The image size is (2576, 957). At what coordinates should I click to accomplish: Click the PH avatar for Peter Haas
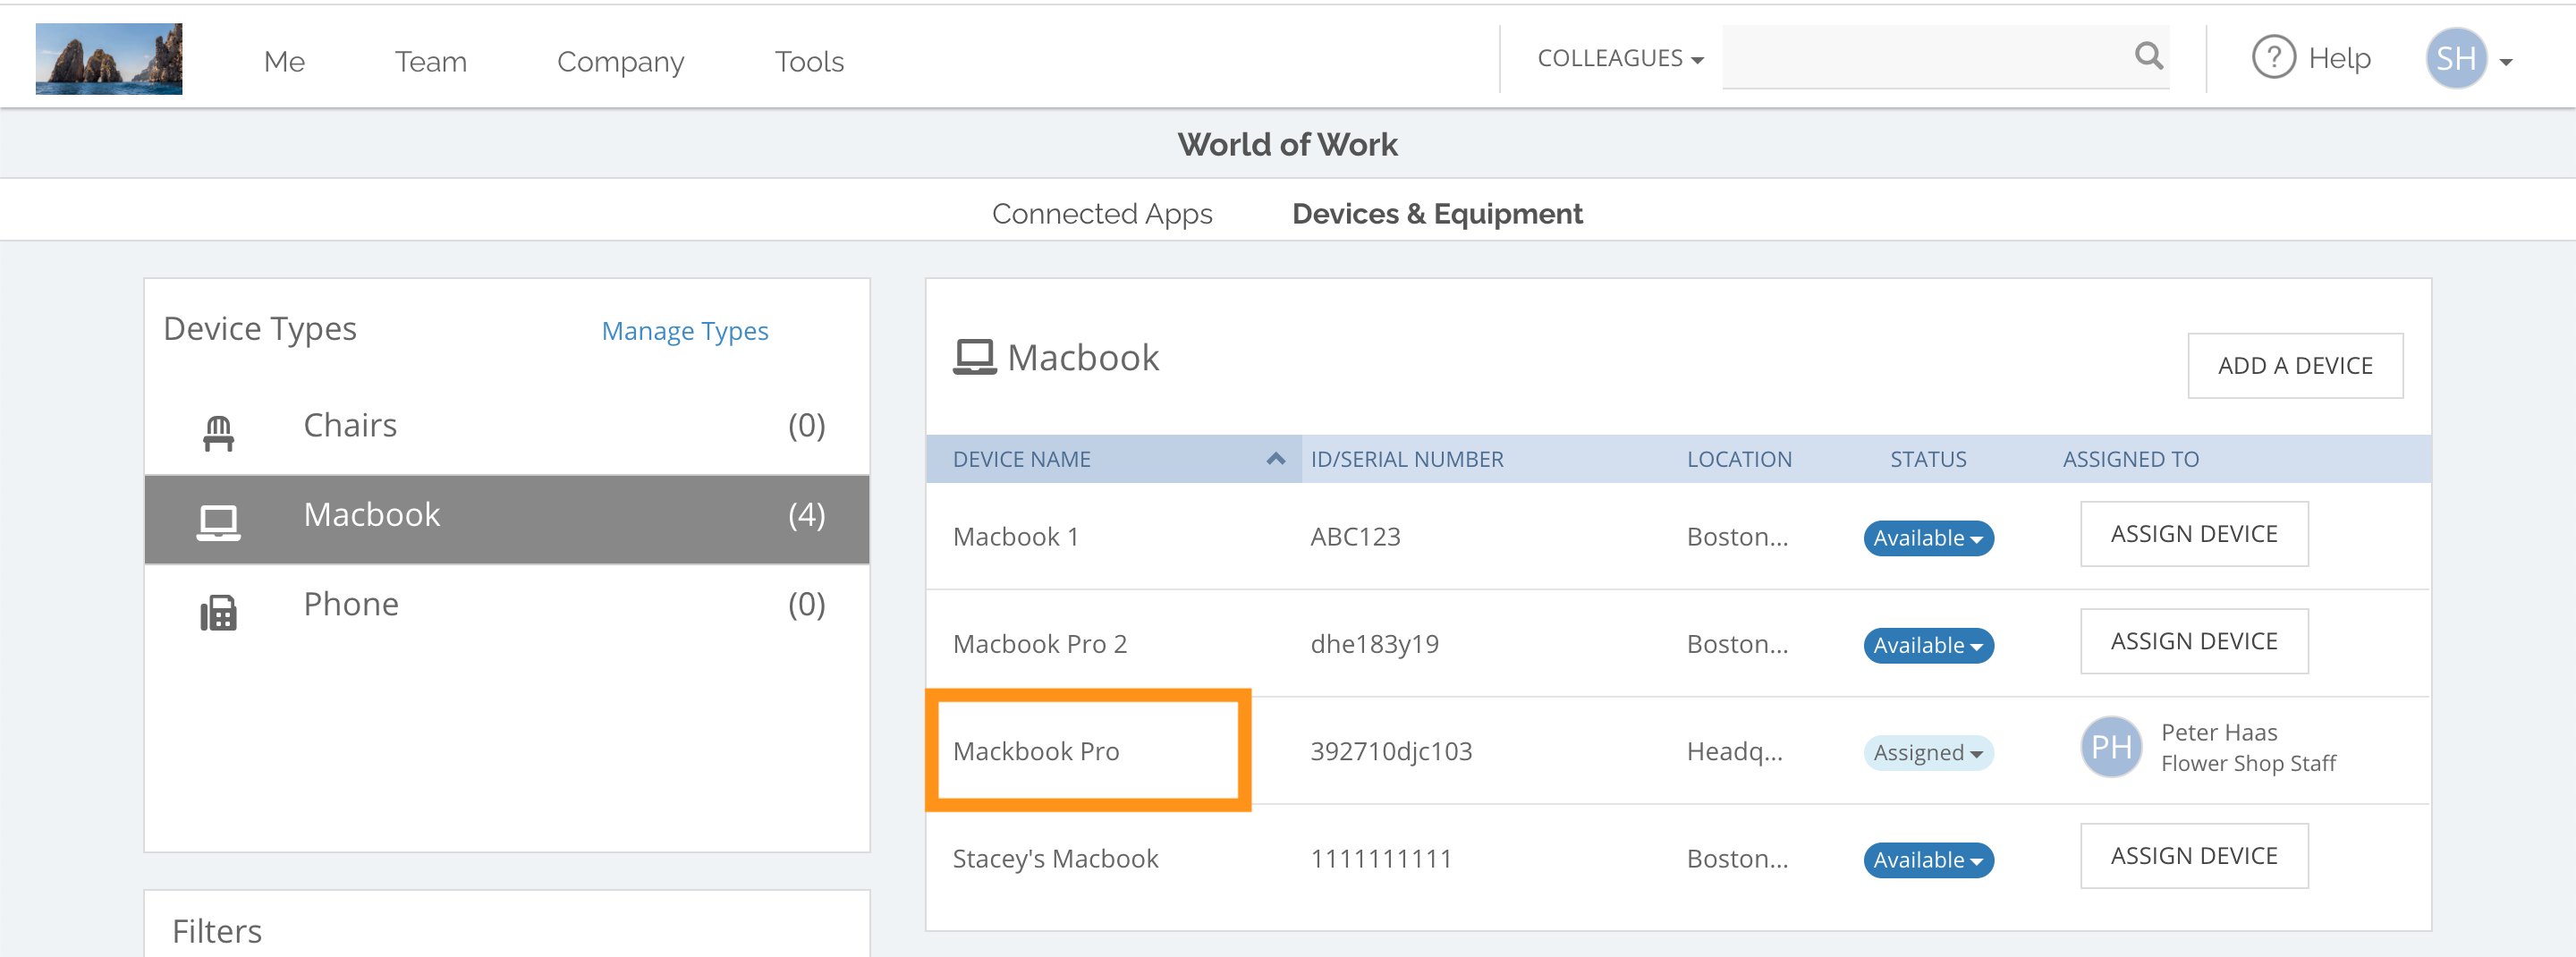(x=2111, y=746)
